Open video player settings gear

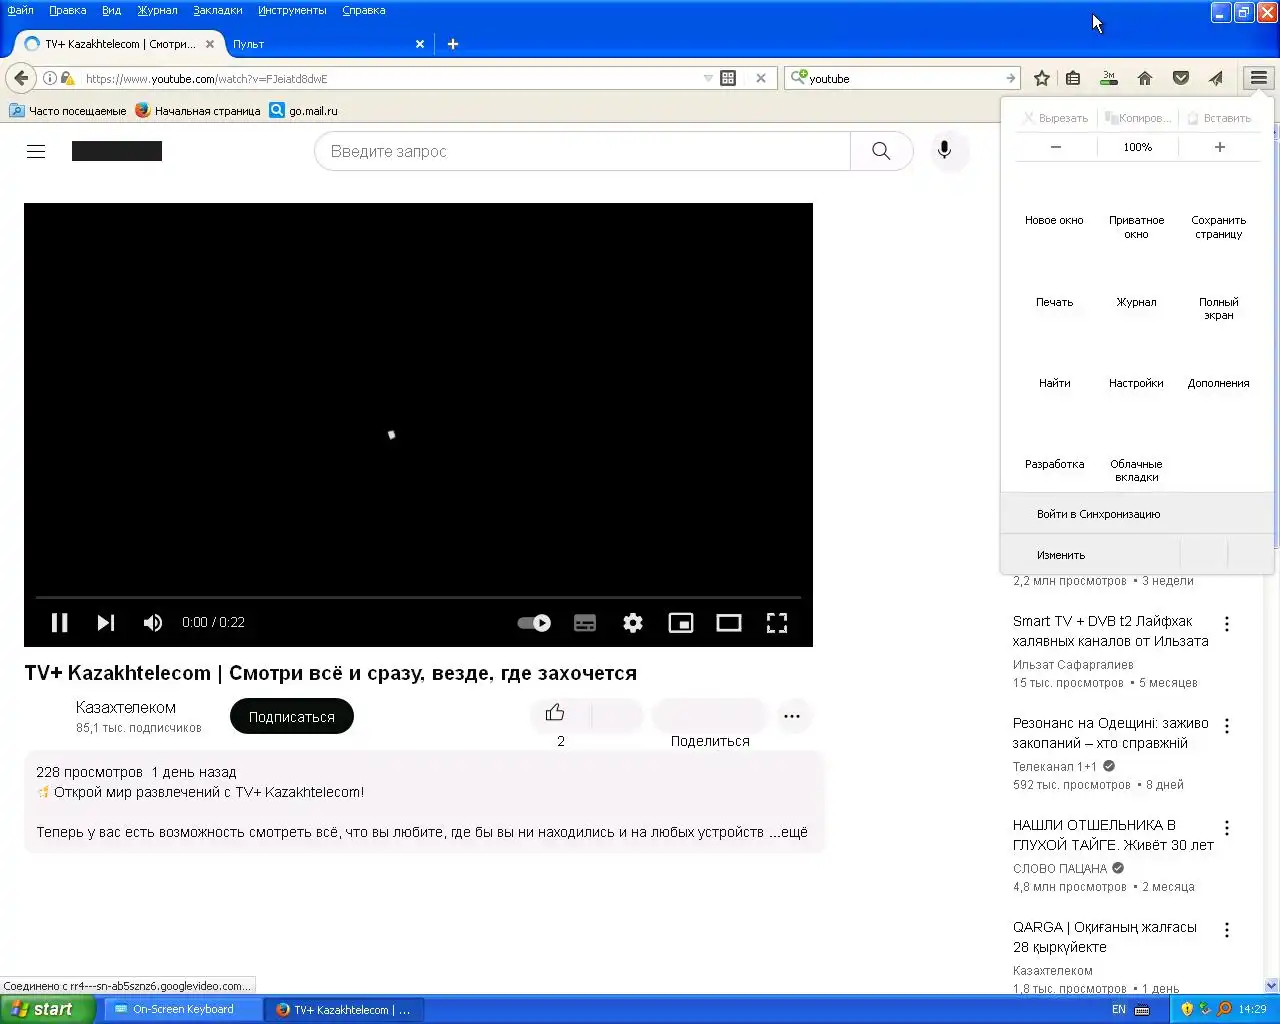pyautogui.click(x=633, y=622)
